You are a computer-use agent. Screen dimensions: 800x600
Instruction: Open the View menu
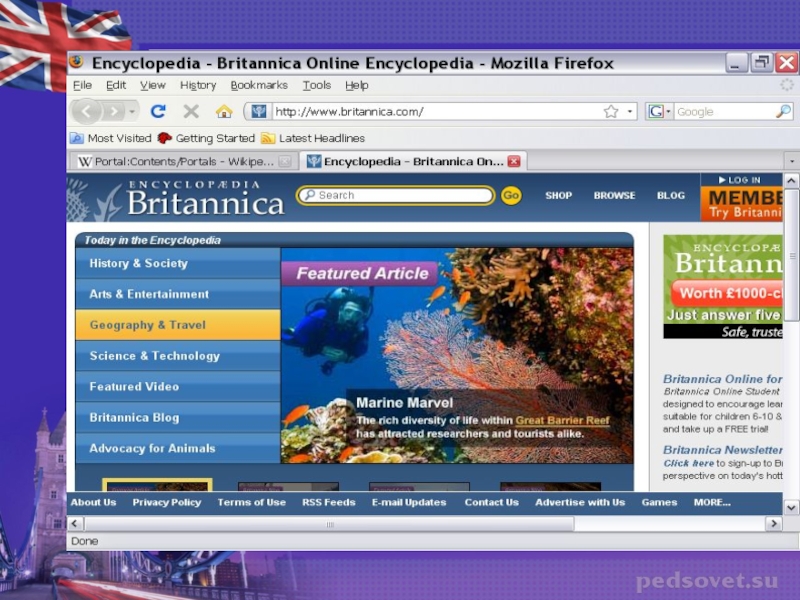point(153,85)
